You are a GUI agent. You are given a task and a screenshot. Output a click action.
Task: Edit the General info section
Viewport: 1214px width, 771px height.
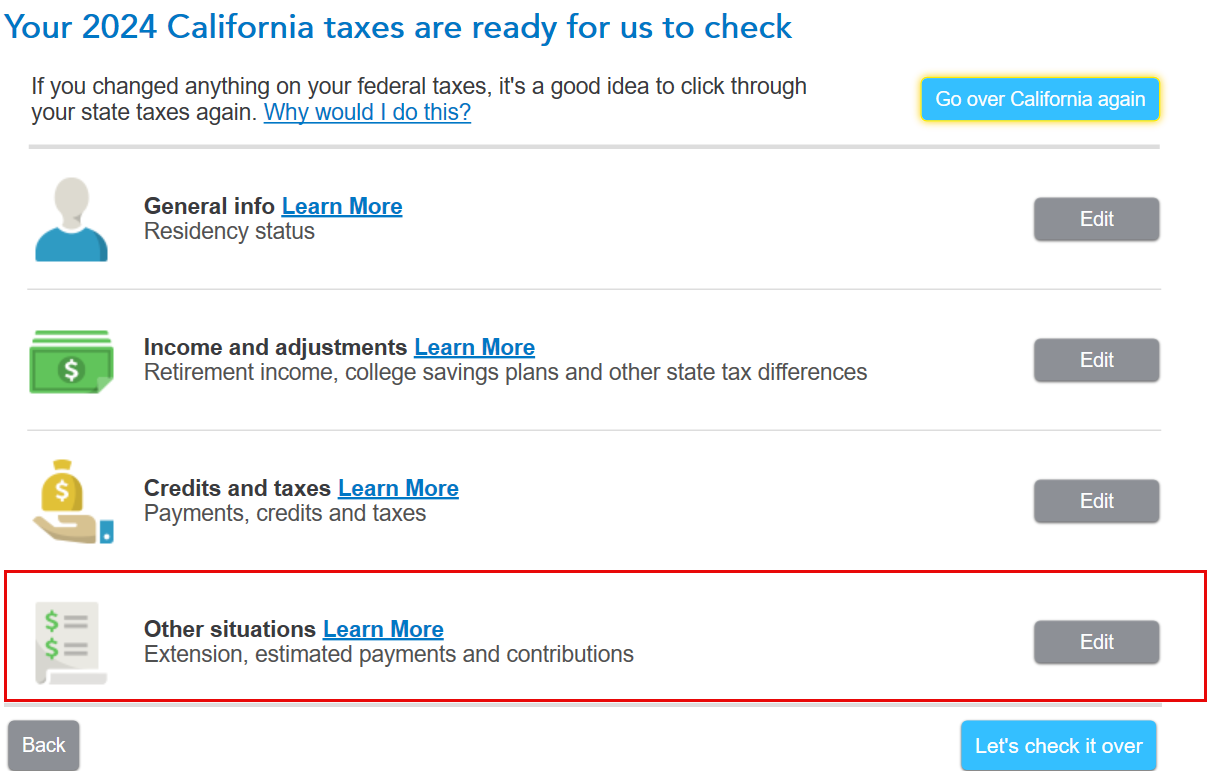point(1096,219)
